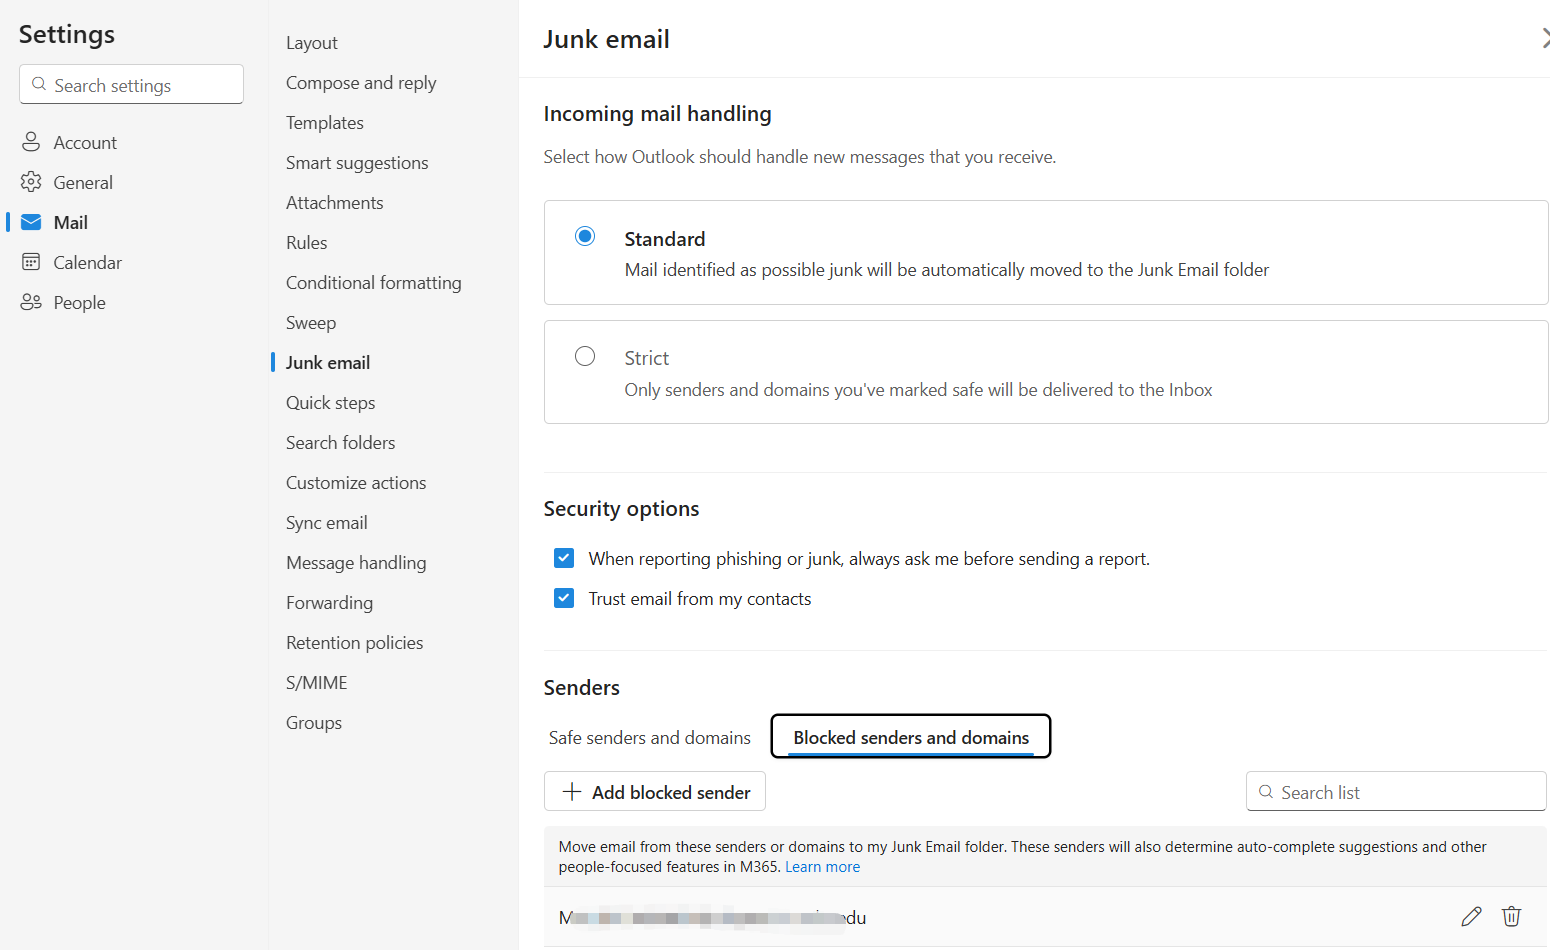The width and height of the screenshot is (1550, 950).
Task: Go to Forwarding settings
Action: (329, 603)
